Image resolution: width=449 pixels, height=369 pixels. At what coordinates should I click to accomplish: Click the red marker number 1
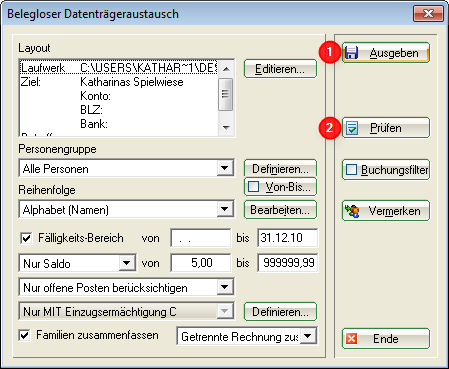(x=329, y=52)
